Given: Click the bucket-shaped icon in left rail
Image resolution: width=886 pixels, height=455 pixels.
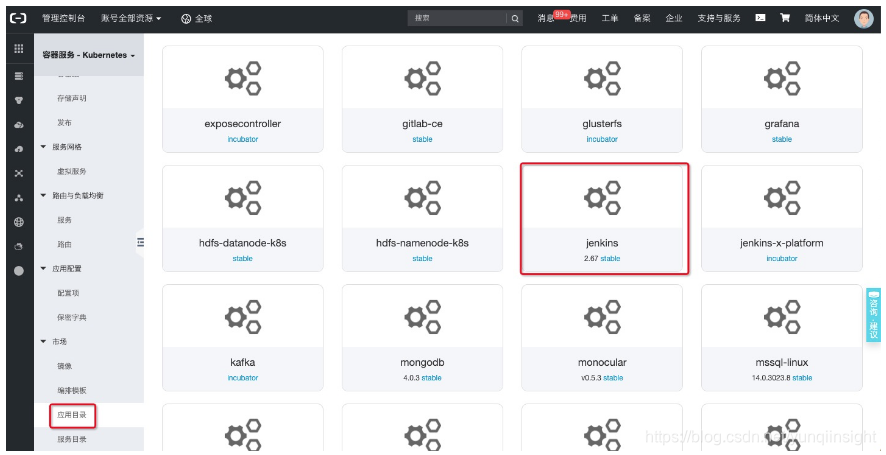Looking at the screenshot, I should [19, 246].
